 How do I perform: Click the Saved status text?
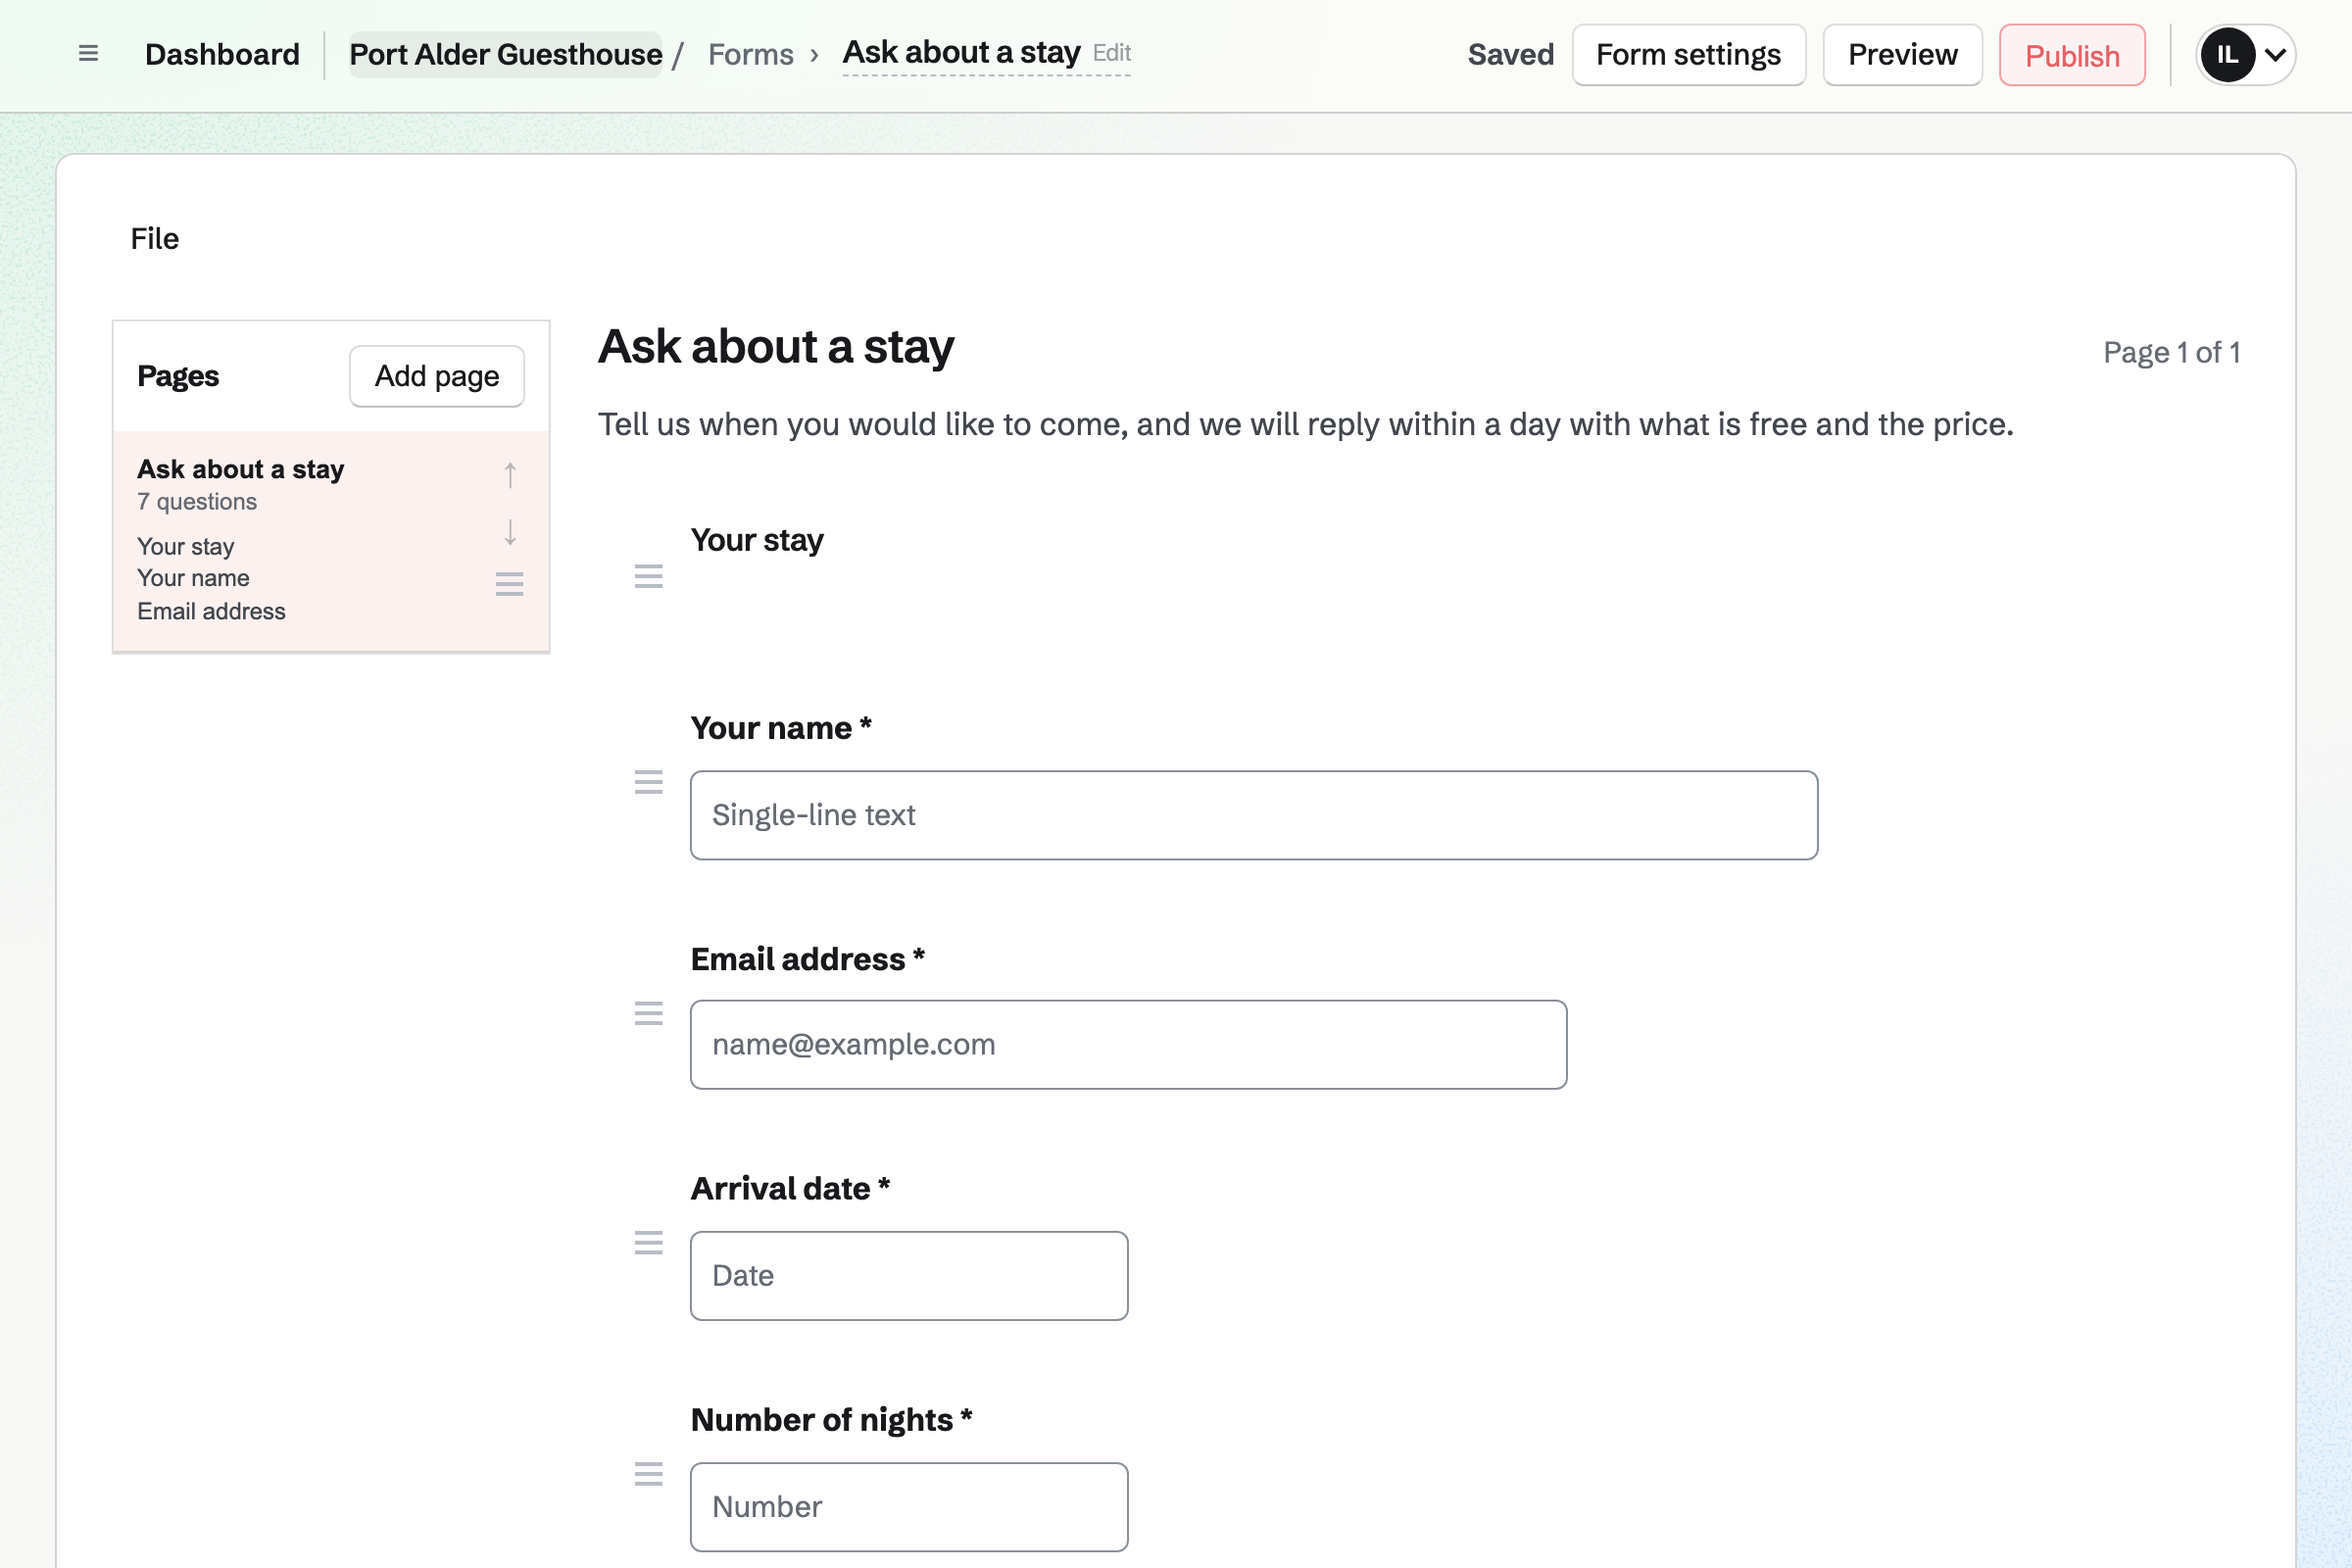click(1511, 55)
